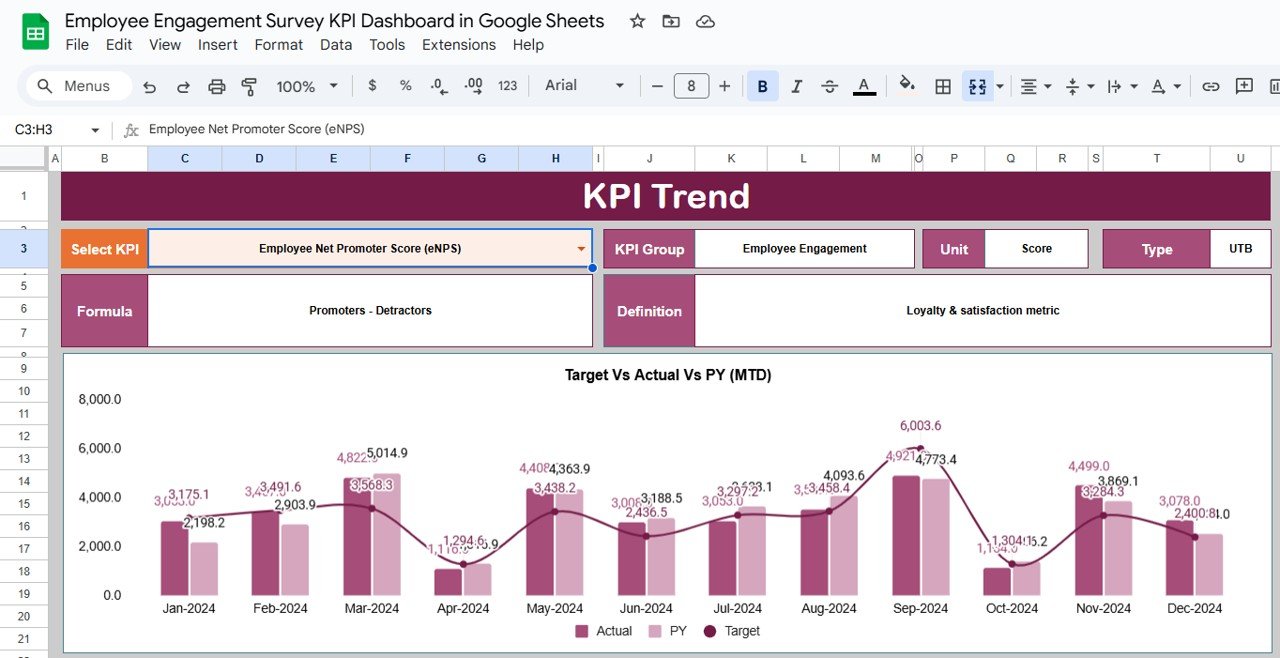Apply currency formatting

tap(372, 86)
